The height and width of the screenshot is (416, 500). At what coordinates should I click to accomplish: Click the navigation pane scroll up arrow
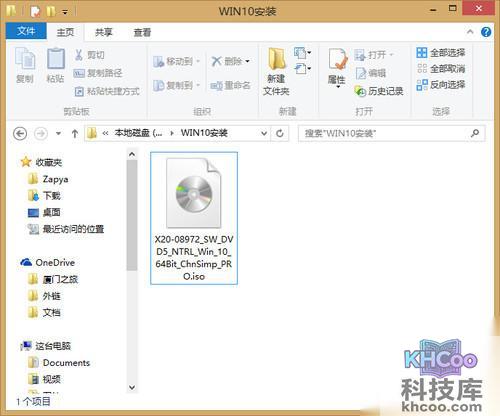point(132,154)
